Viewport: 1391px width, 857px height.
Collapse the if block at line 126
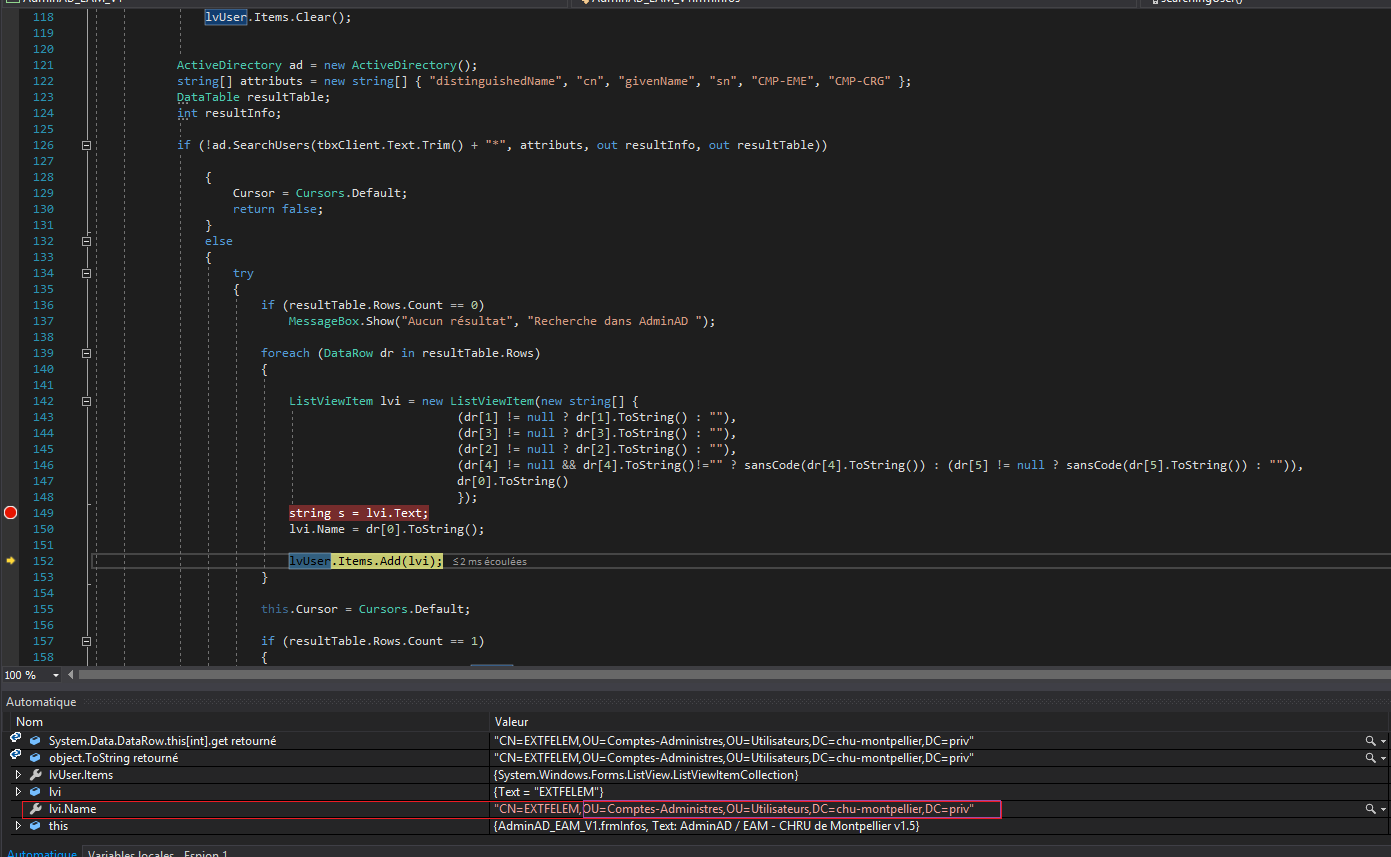(x=86, y=145)
